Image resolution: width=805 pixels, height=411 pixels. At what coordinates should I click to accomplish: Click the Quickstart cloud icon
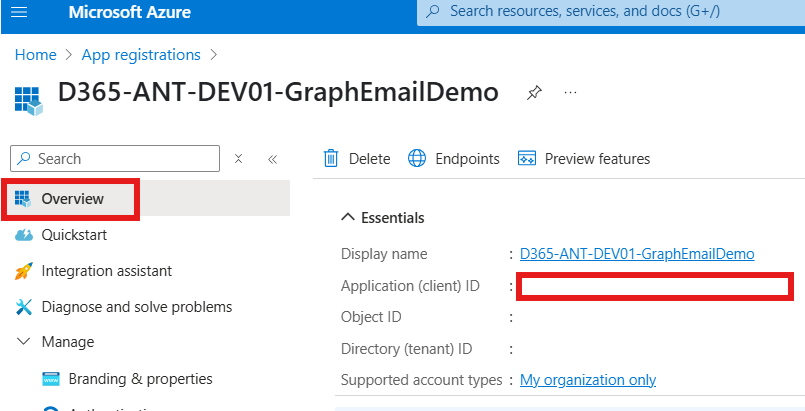(24, 235)
